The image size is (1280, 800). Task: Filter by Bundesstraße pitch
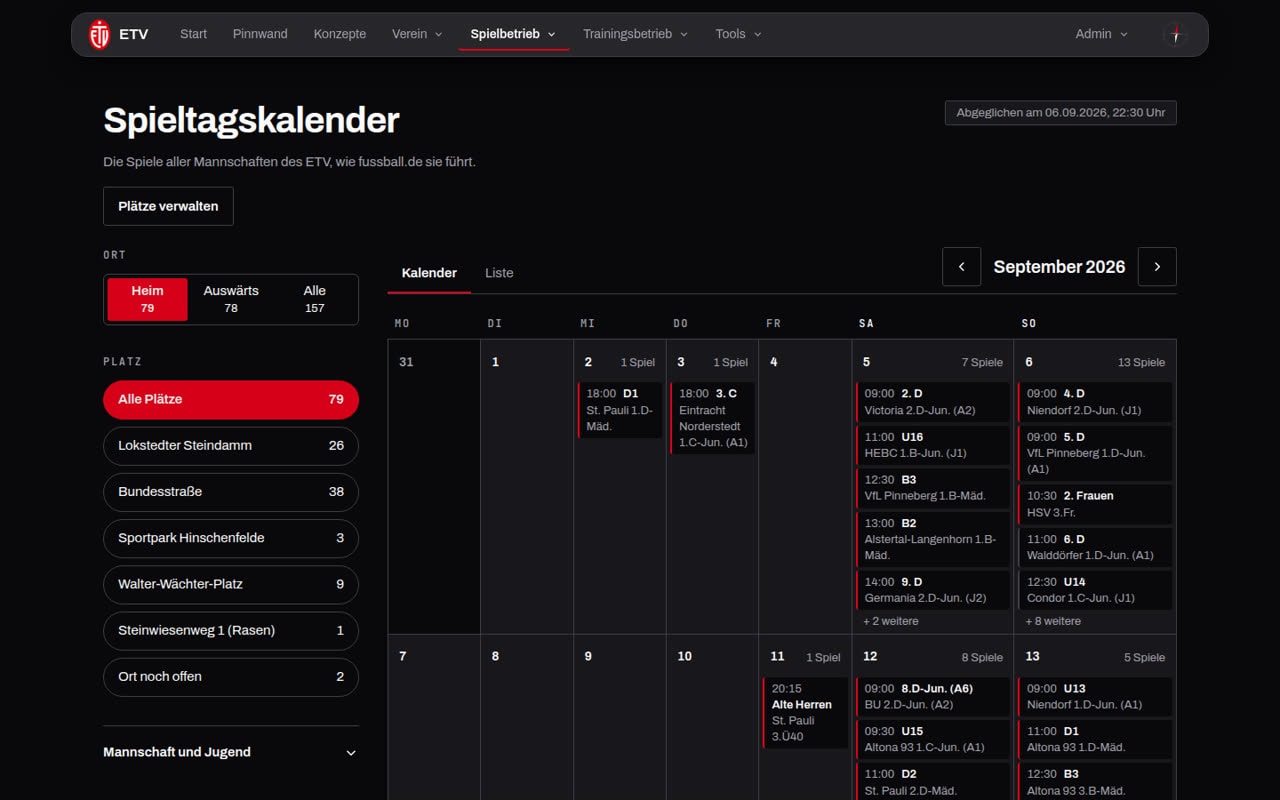coord(231,491)
